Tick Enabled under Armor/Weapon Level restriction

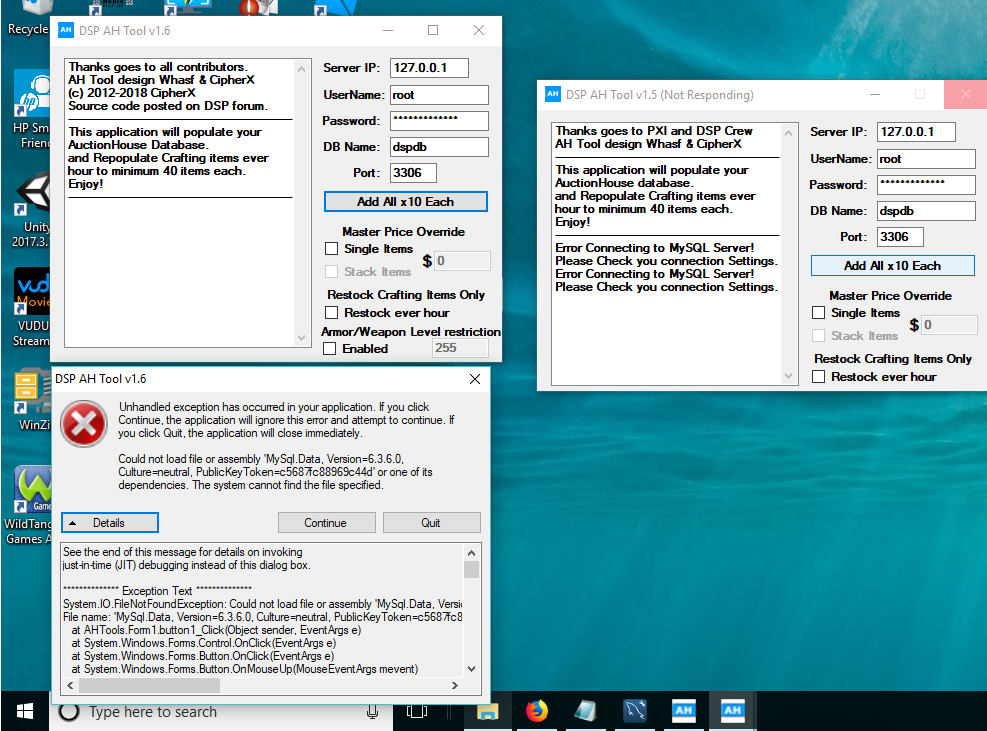click(x=331, y=349)
